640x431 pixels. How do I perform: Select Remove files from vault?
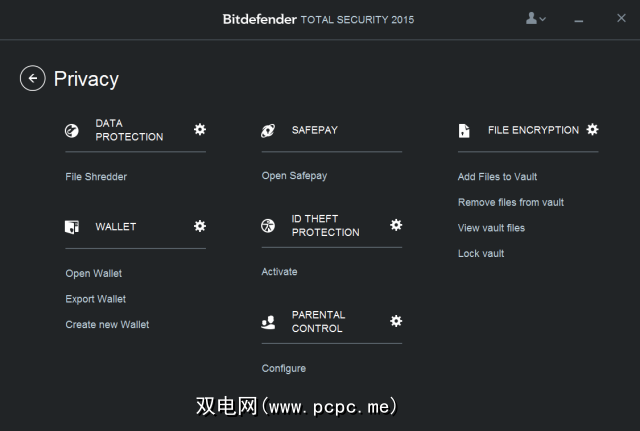pyautogui.click(x=510, y=202)
